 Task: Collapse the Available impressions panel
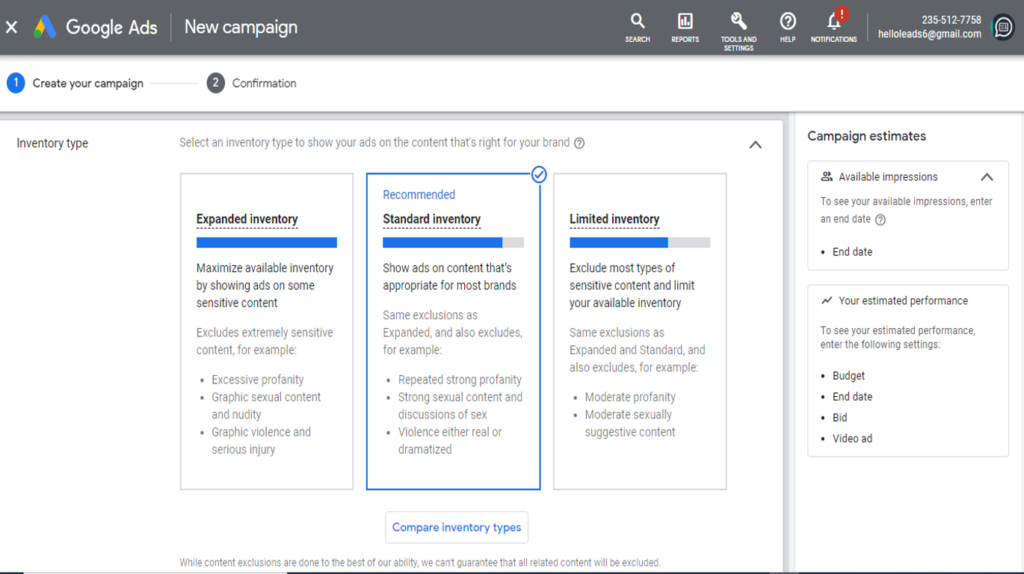coord(986,177)
